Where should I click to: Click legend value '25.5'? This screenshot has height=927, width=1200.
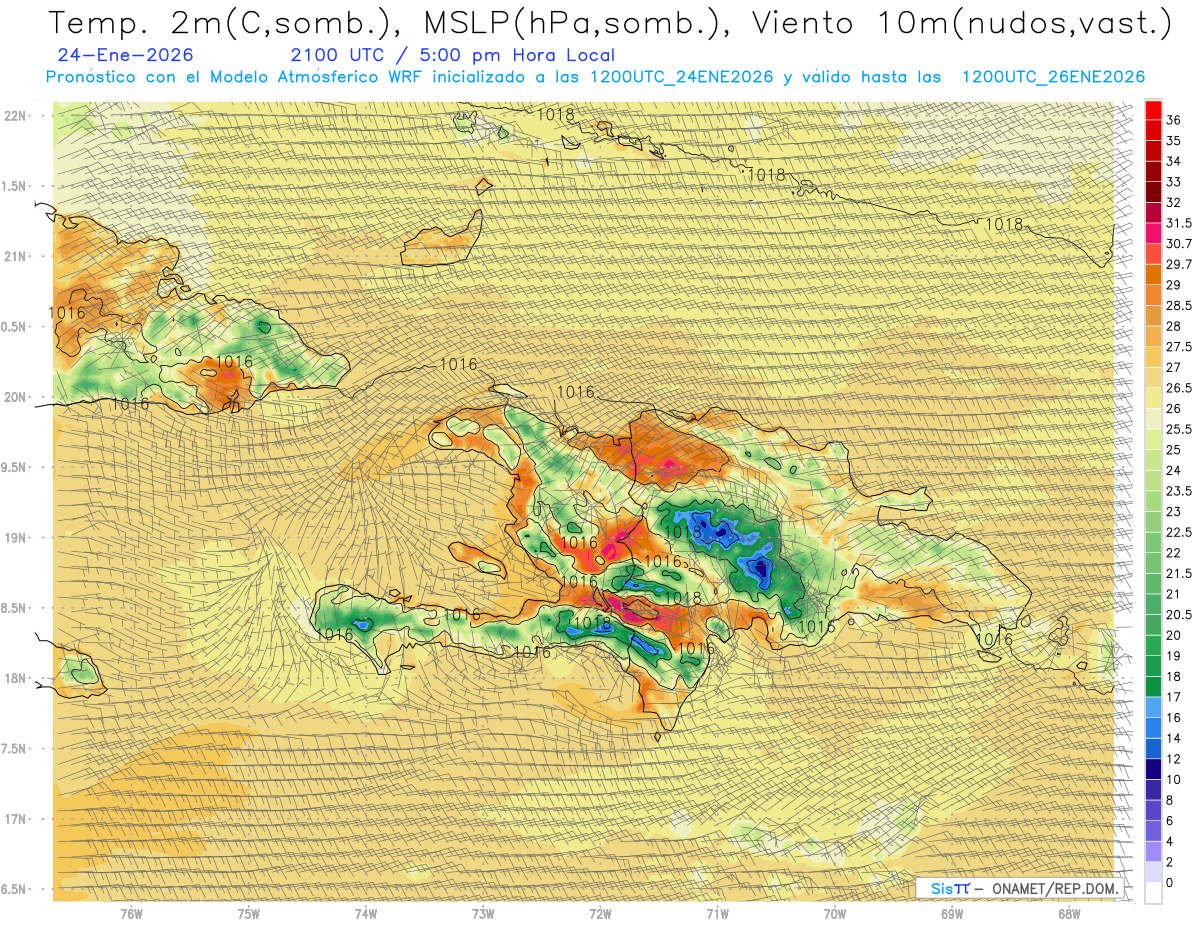(x=1179, y=430)
